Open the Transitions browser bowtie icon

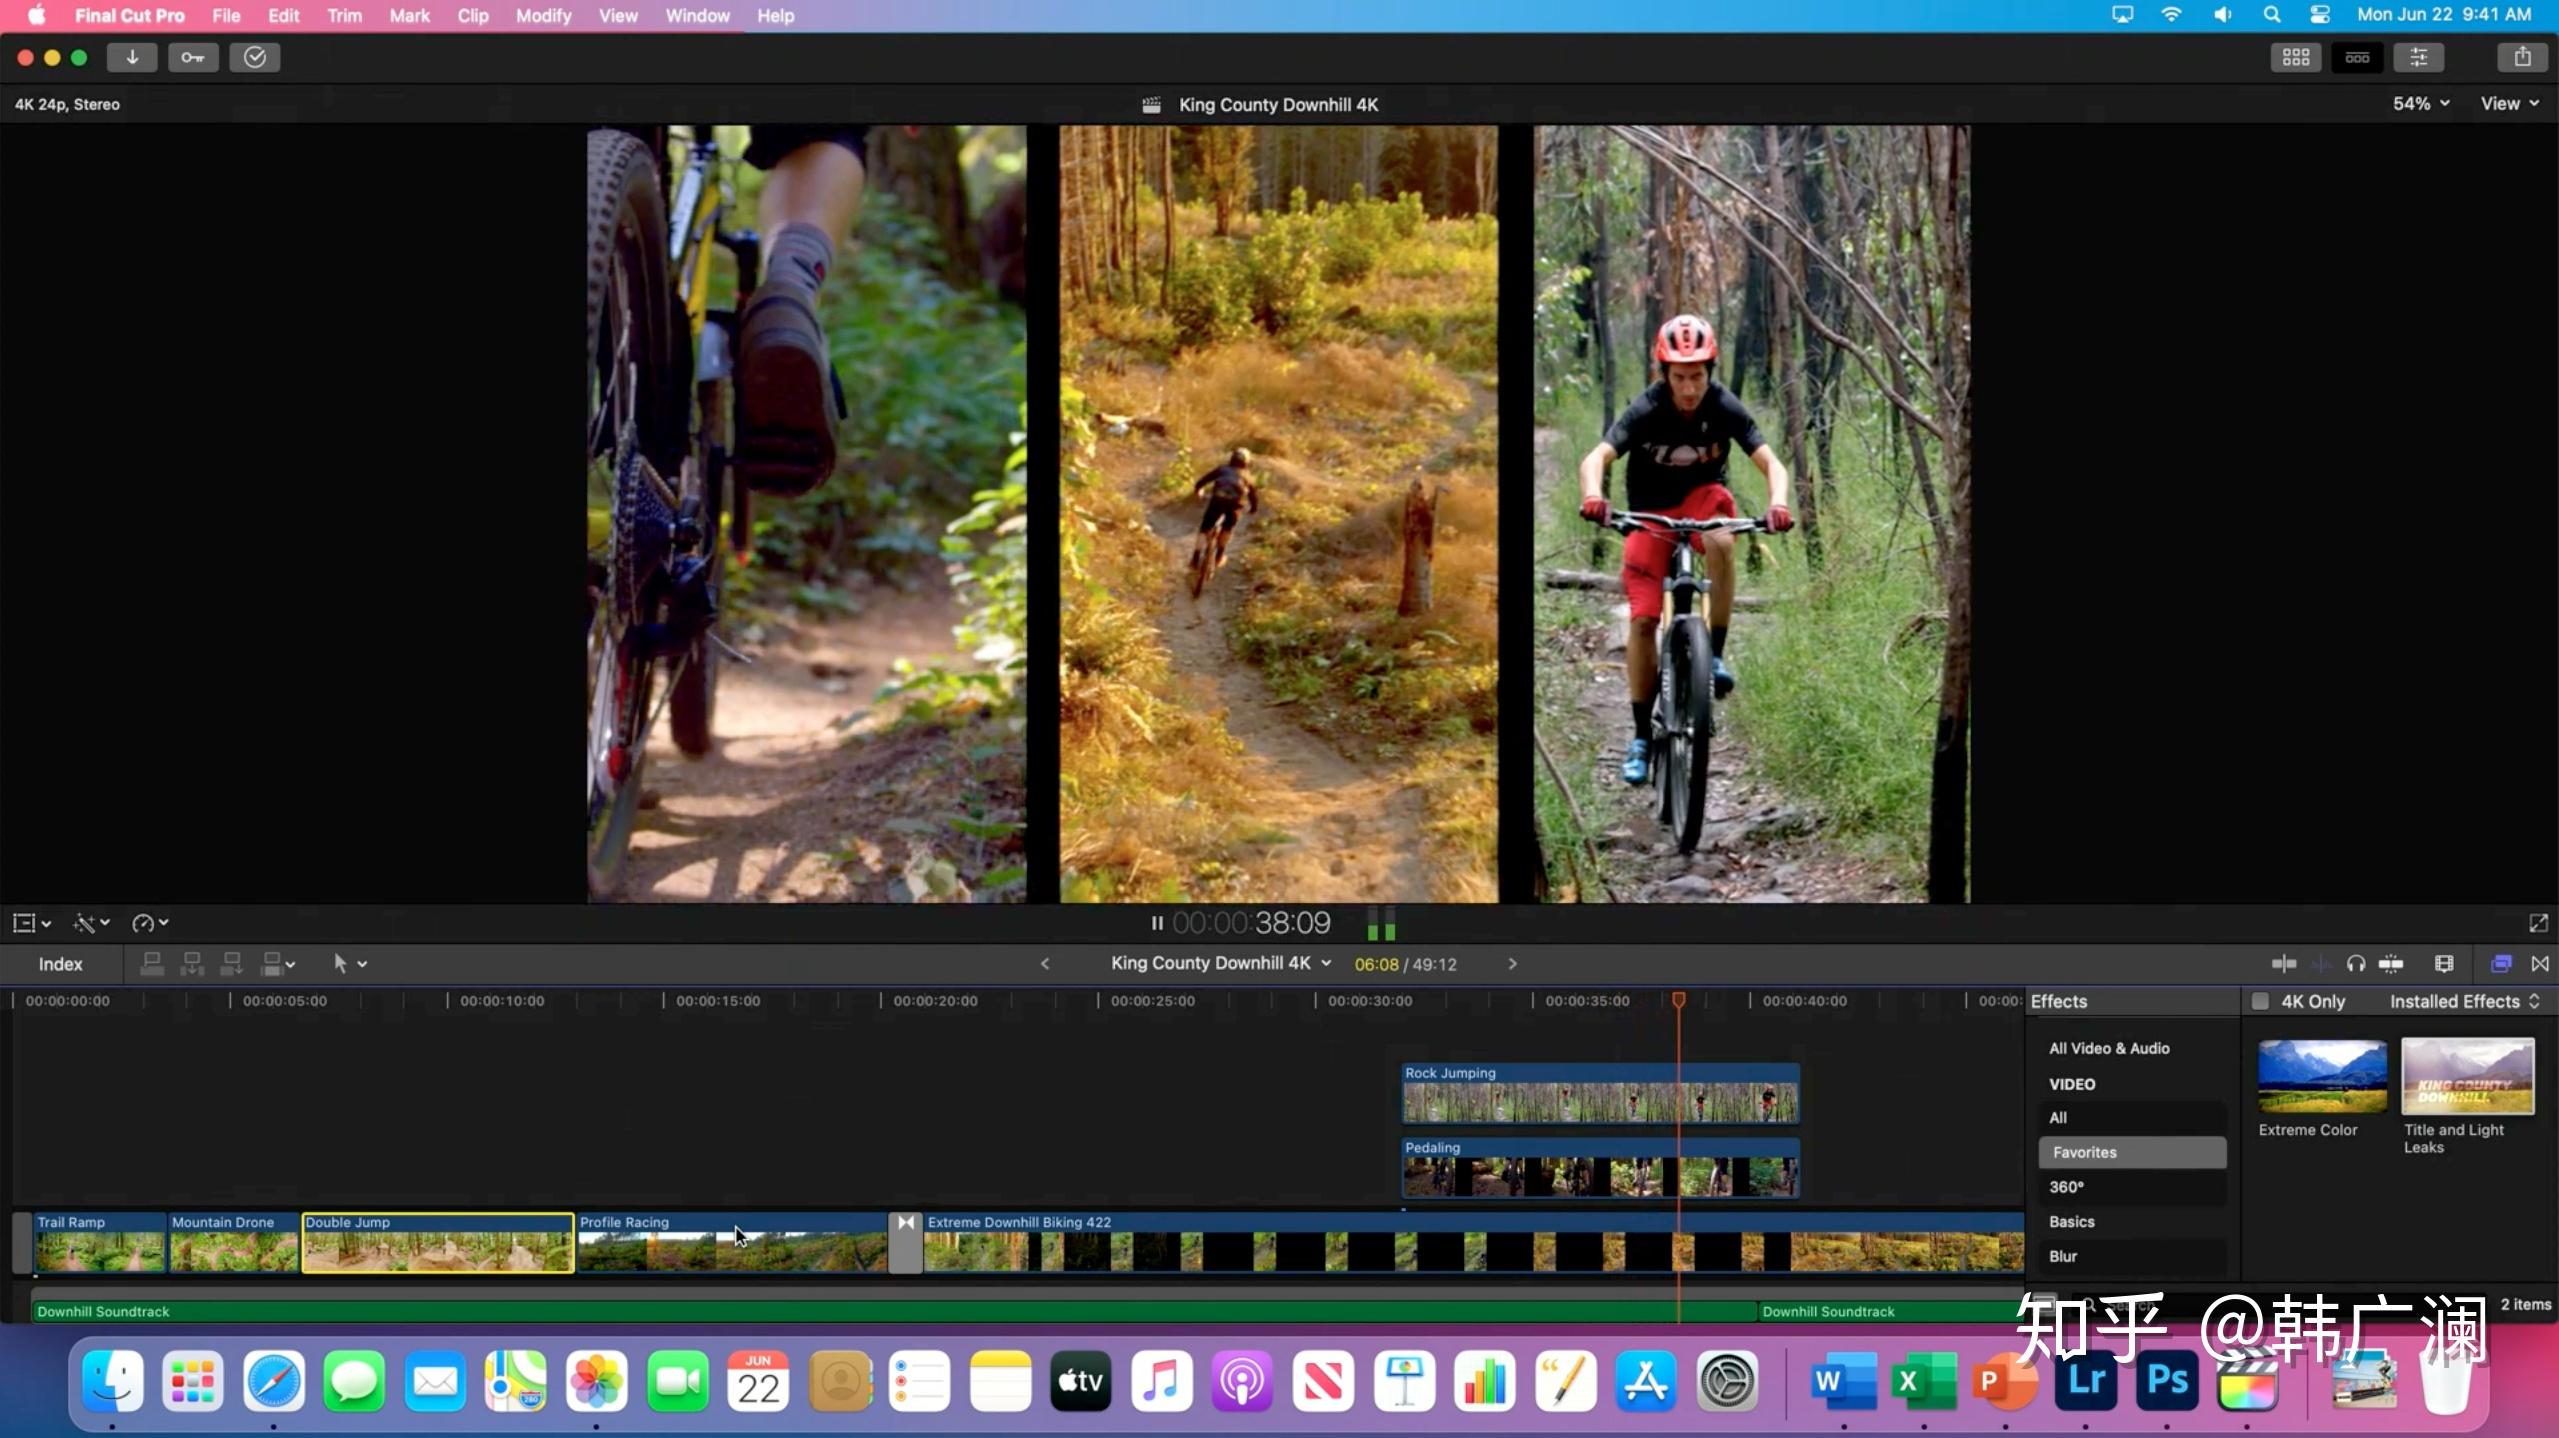pos(2540,964)
